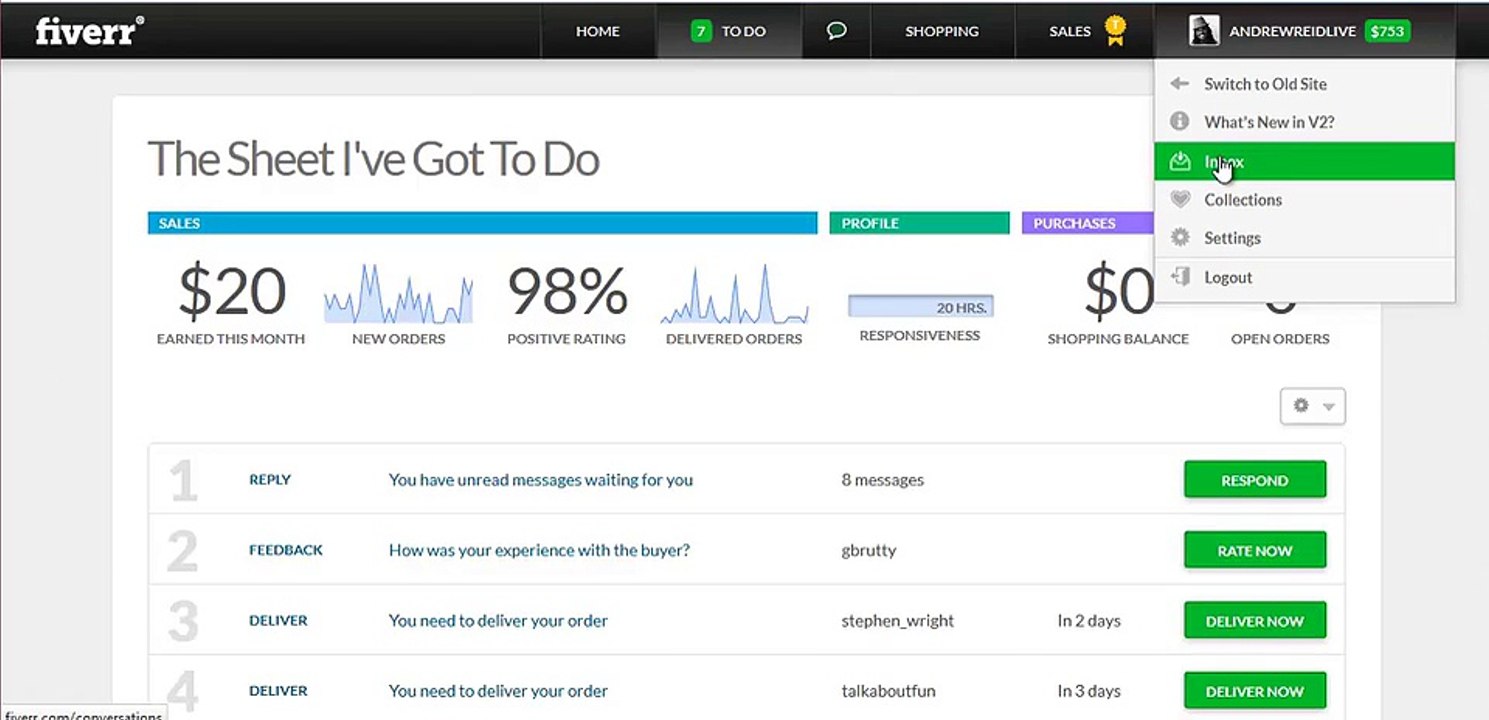Click the green Respond button
Image resolution: width=1489 pixels, height=720 pixels.
pos(1255,480)
